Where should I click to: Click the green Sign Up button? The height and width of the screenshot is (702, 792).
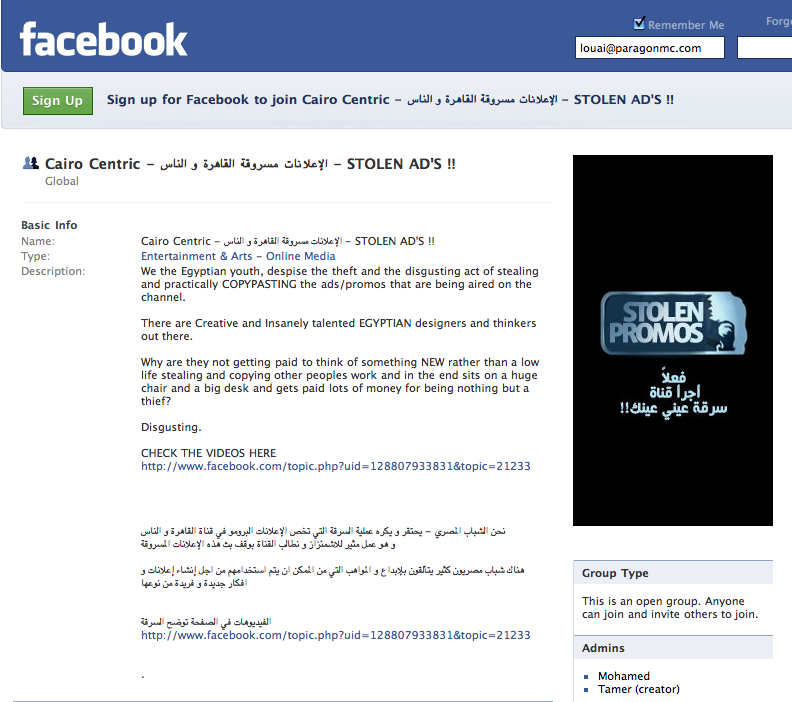58,101
